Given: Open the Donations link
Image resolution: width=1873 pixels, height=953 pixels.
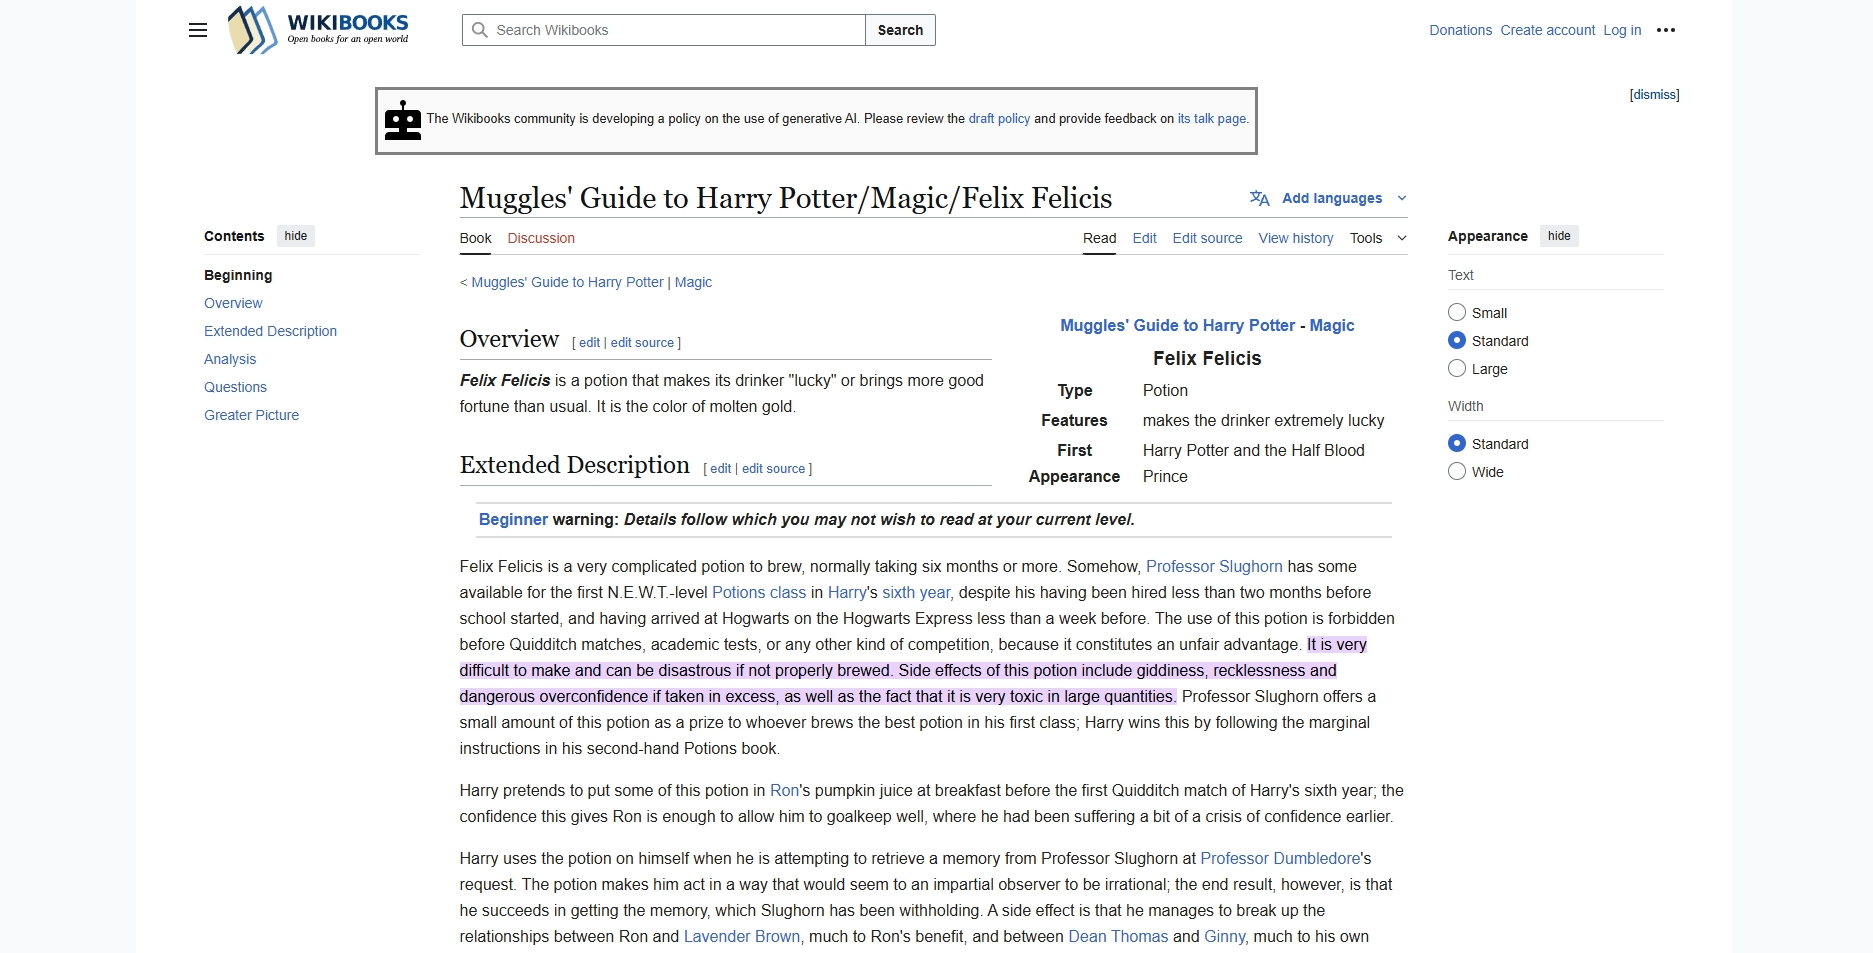Looking at the screenshot, I should [x=1460, y=30].
